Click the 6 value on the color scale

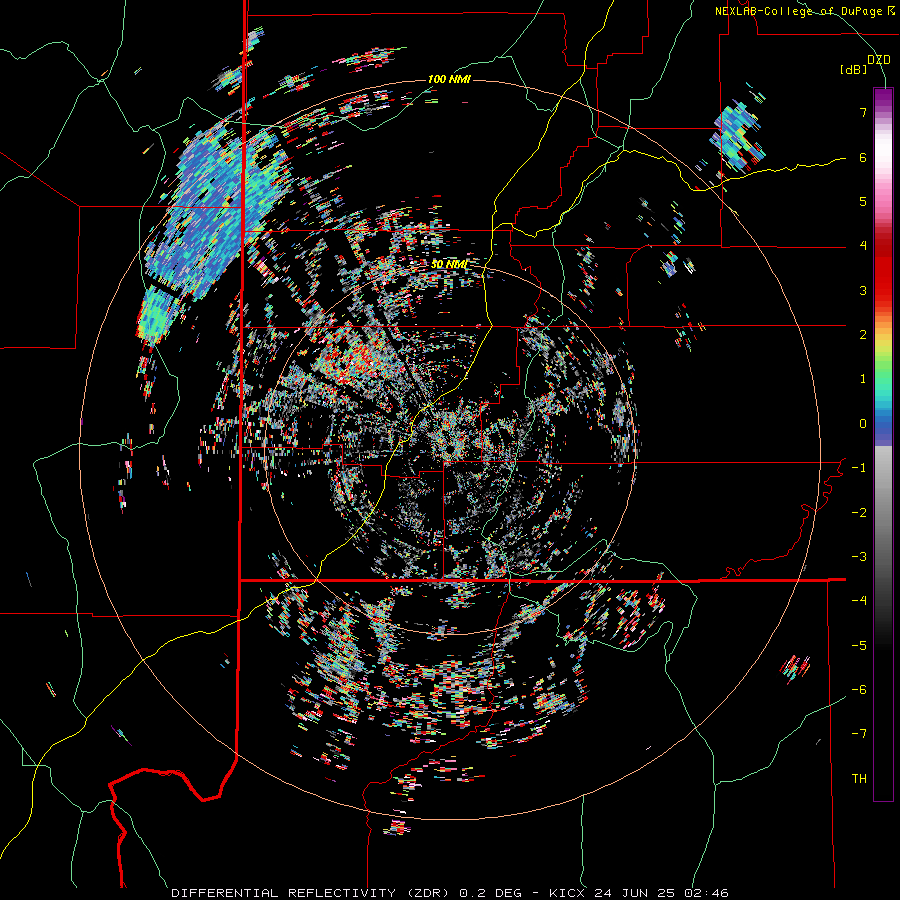[863, 157]
